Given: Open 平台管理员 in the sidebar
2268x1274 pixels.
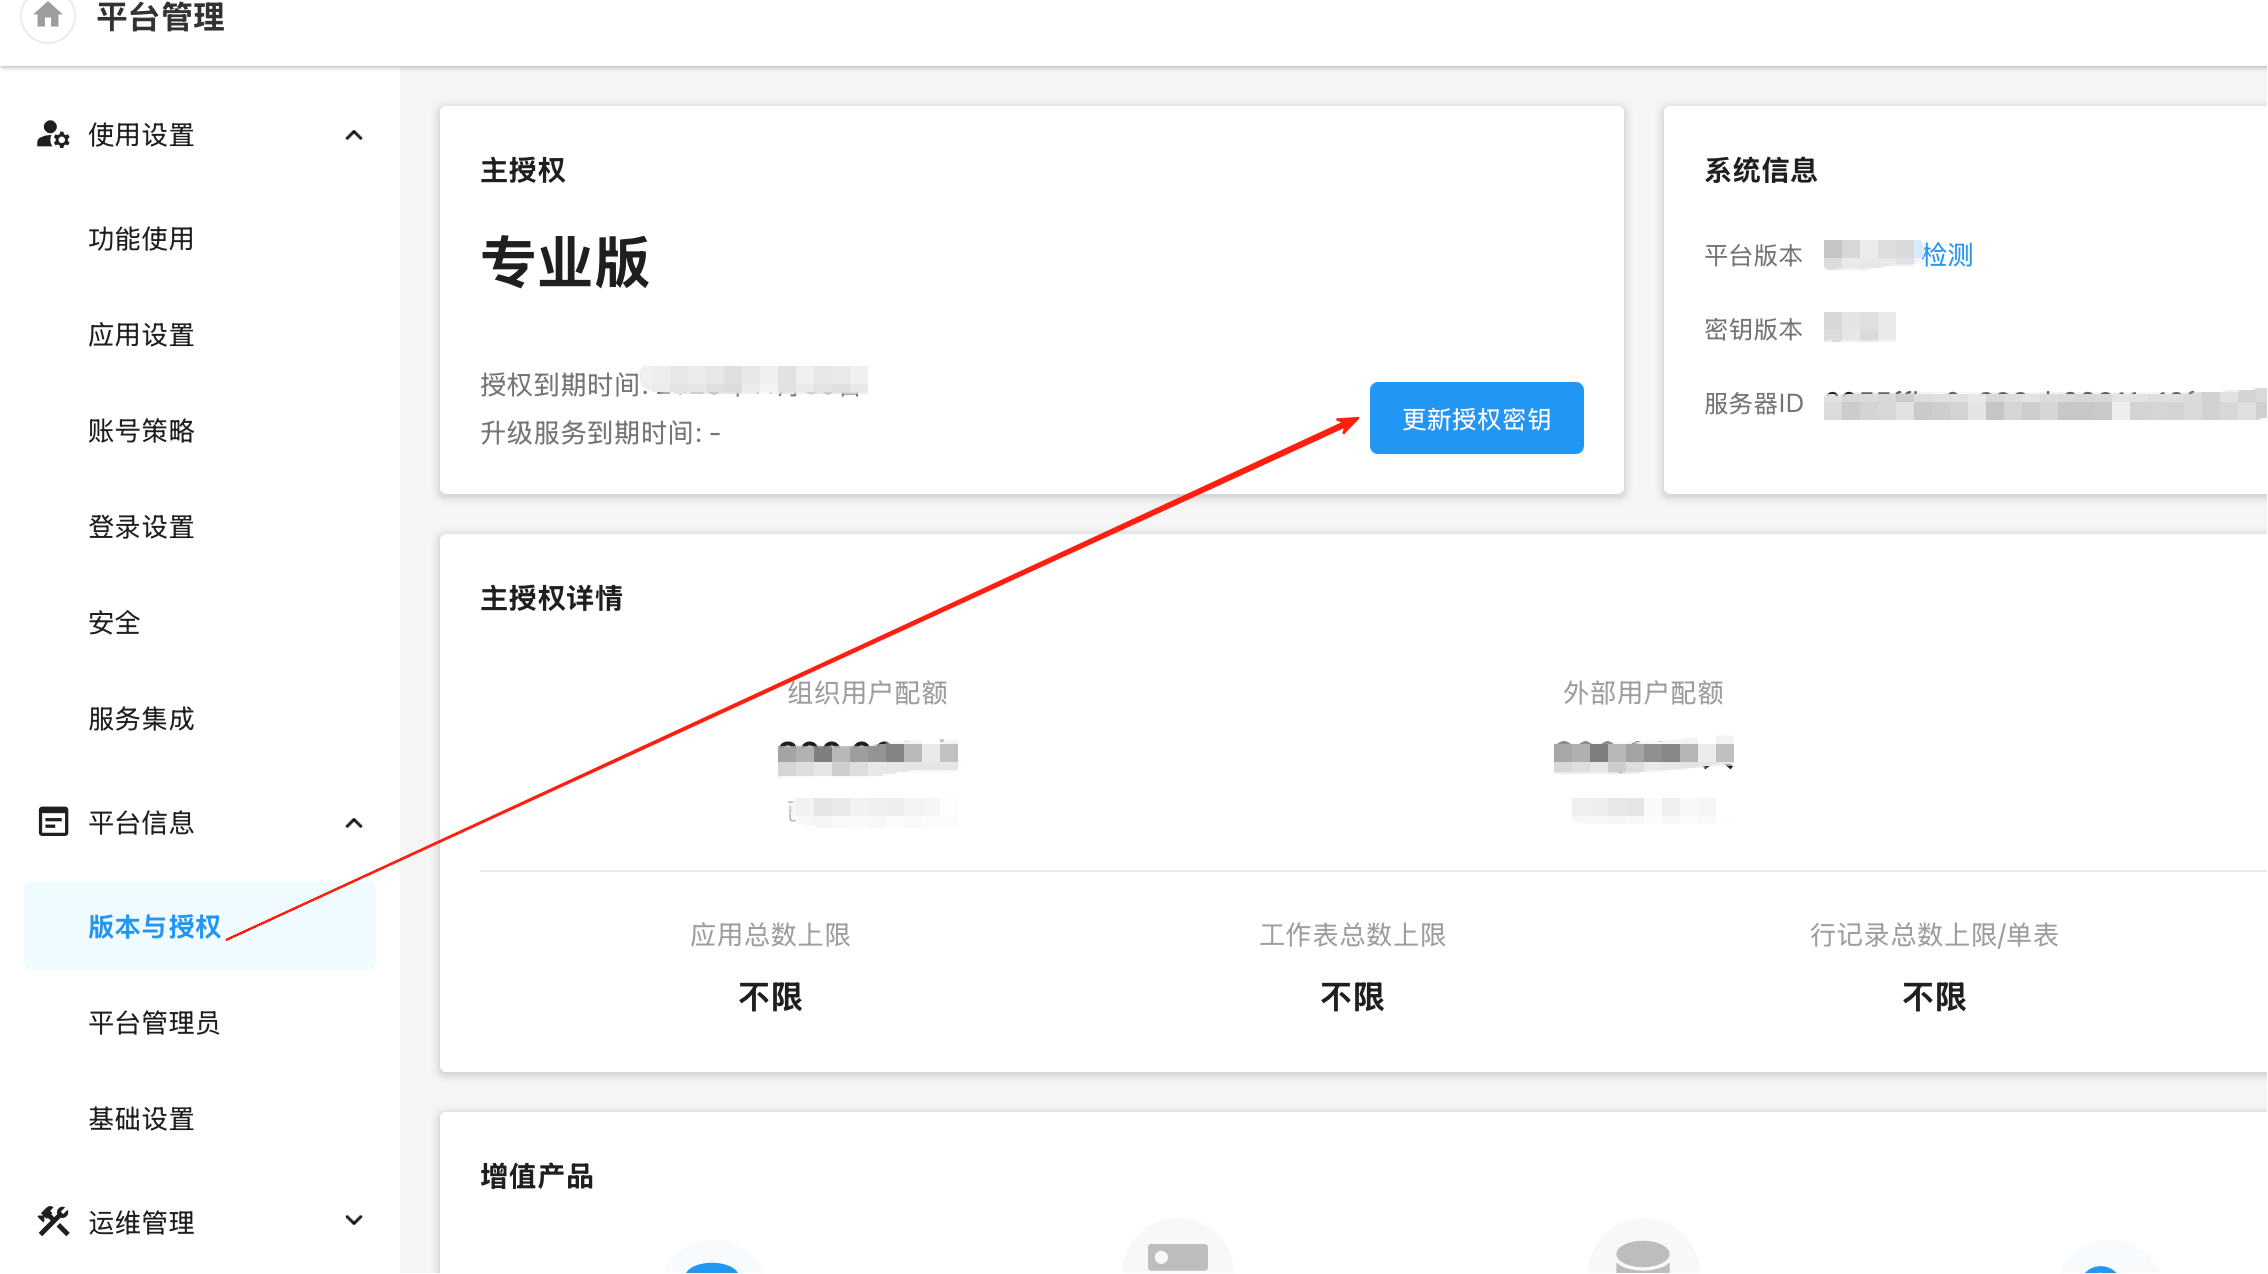Looking at the screenshot, I should [154, 1023].
